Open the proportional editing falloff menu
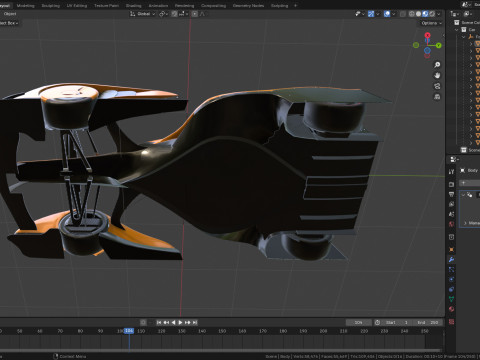 tap(202, 14)
